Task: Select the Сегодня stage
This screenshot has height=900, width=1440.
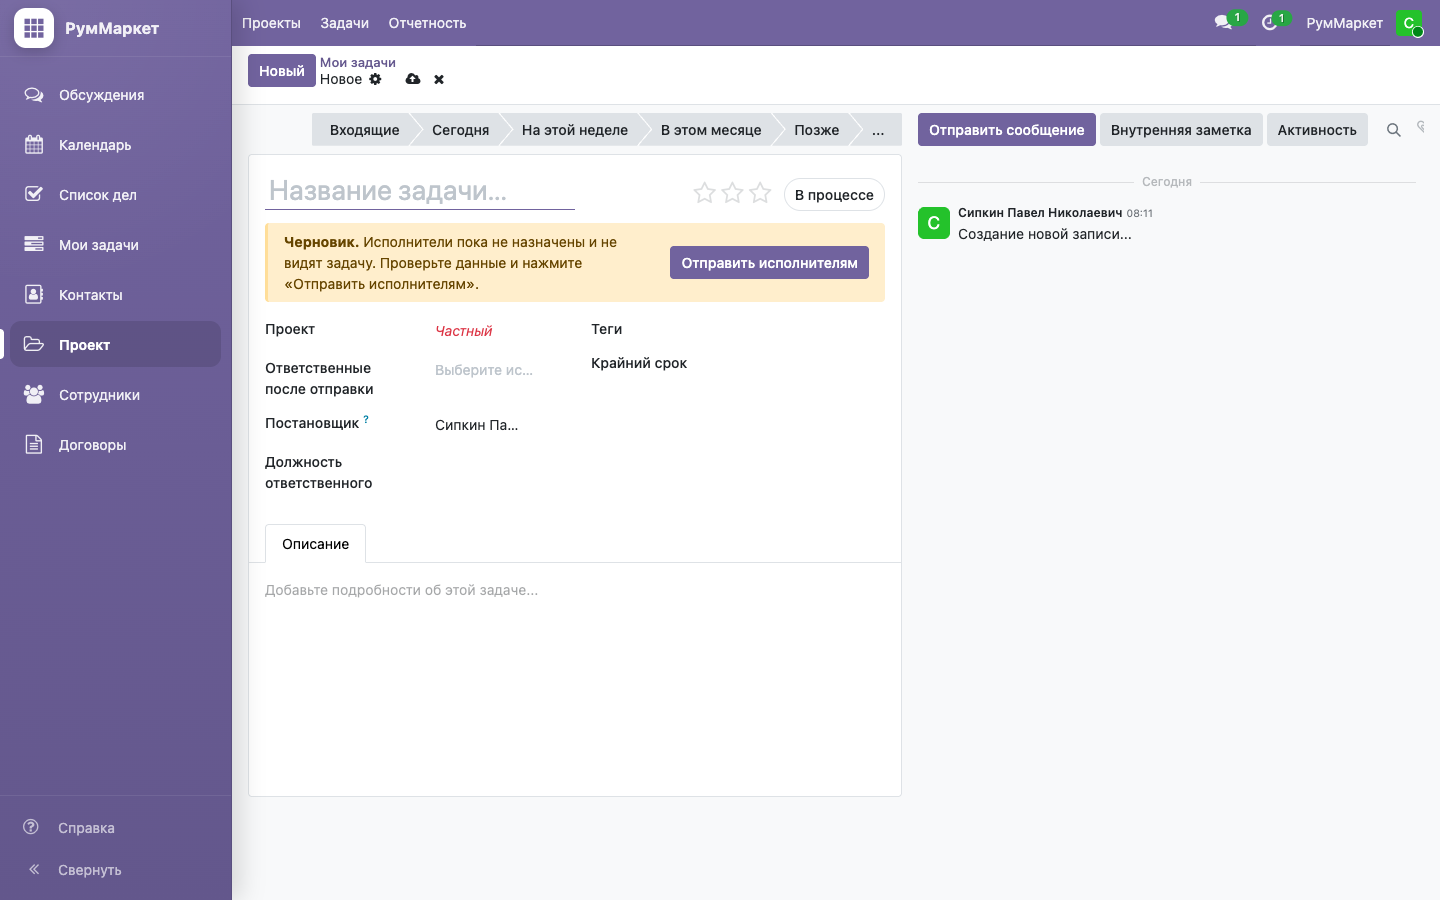Action: (461, 130)
